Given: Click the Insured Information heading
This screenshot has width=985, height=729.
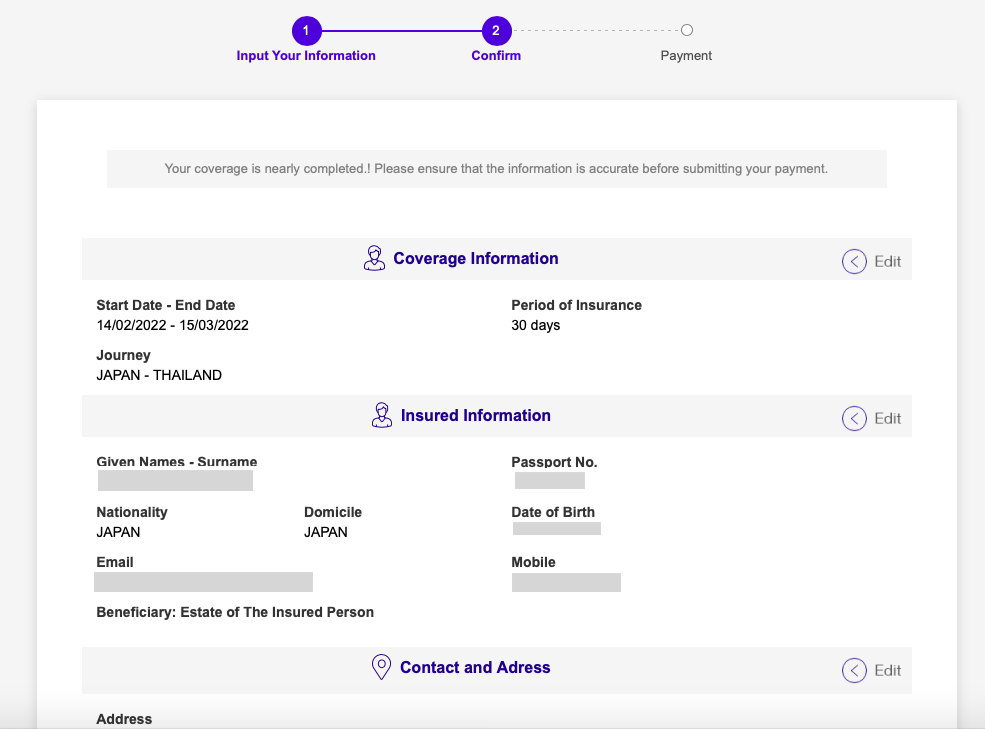Looking at the screenshot, I should coord(476,415).
